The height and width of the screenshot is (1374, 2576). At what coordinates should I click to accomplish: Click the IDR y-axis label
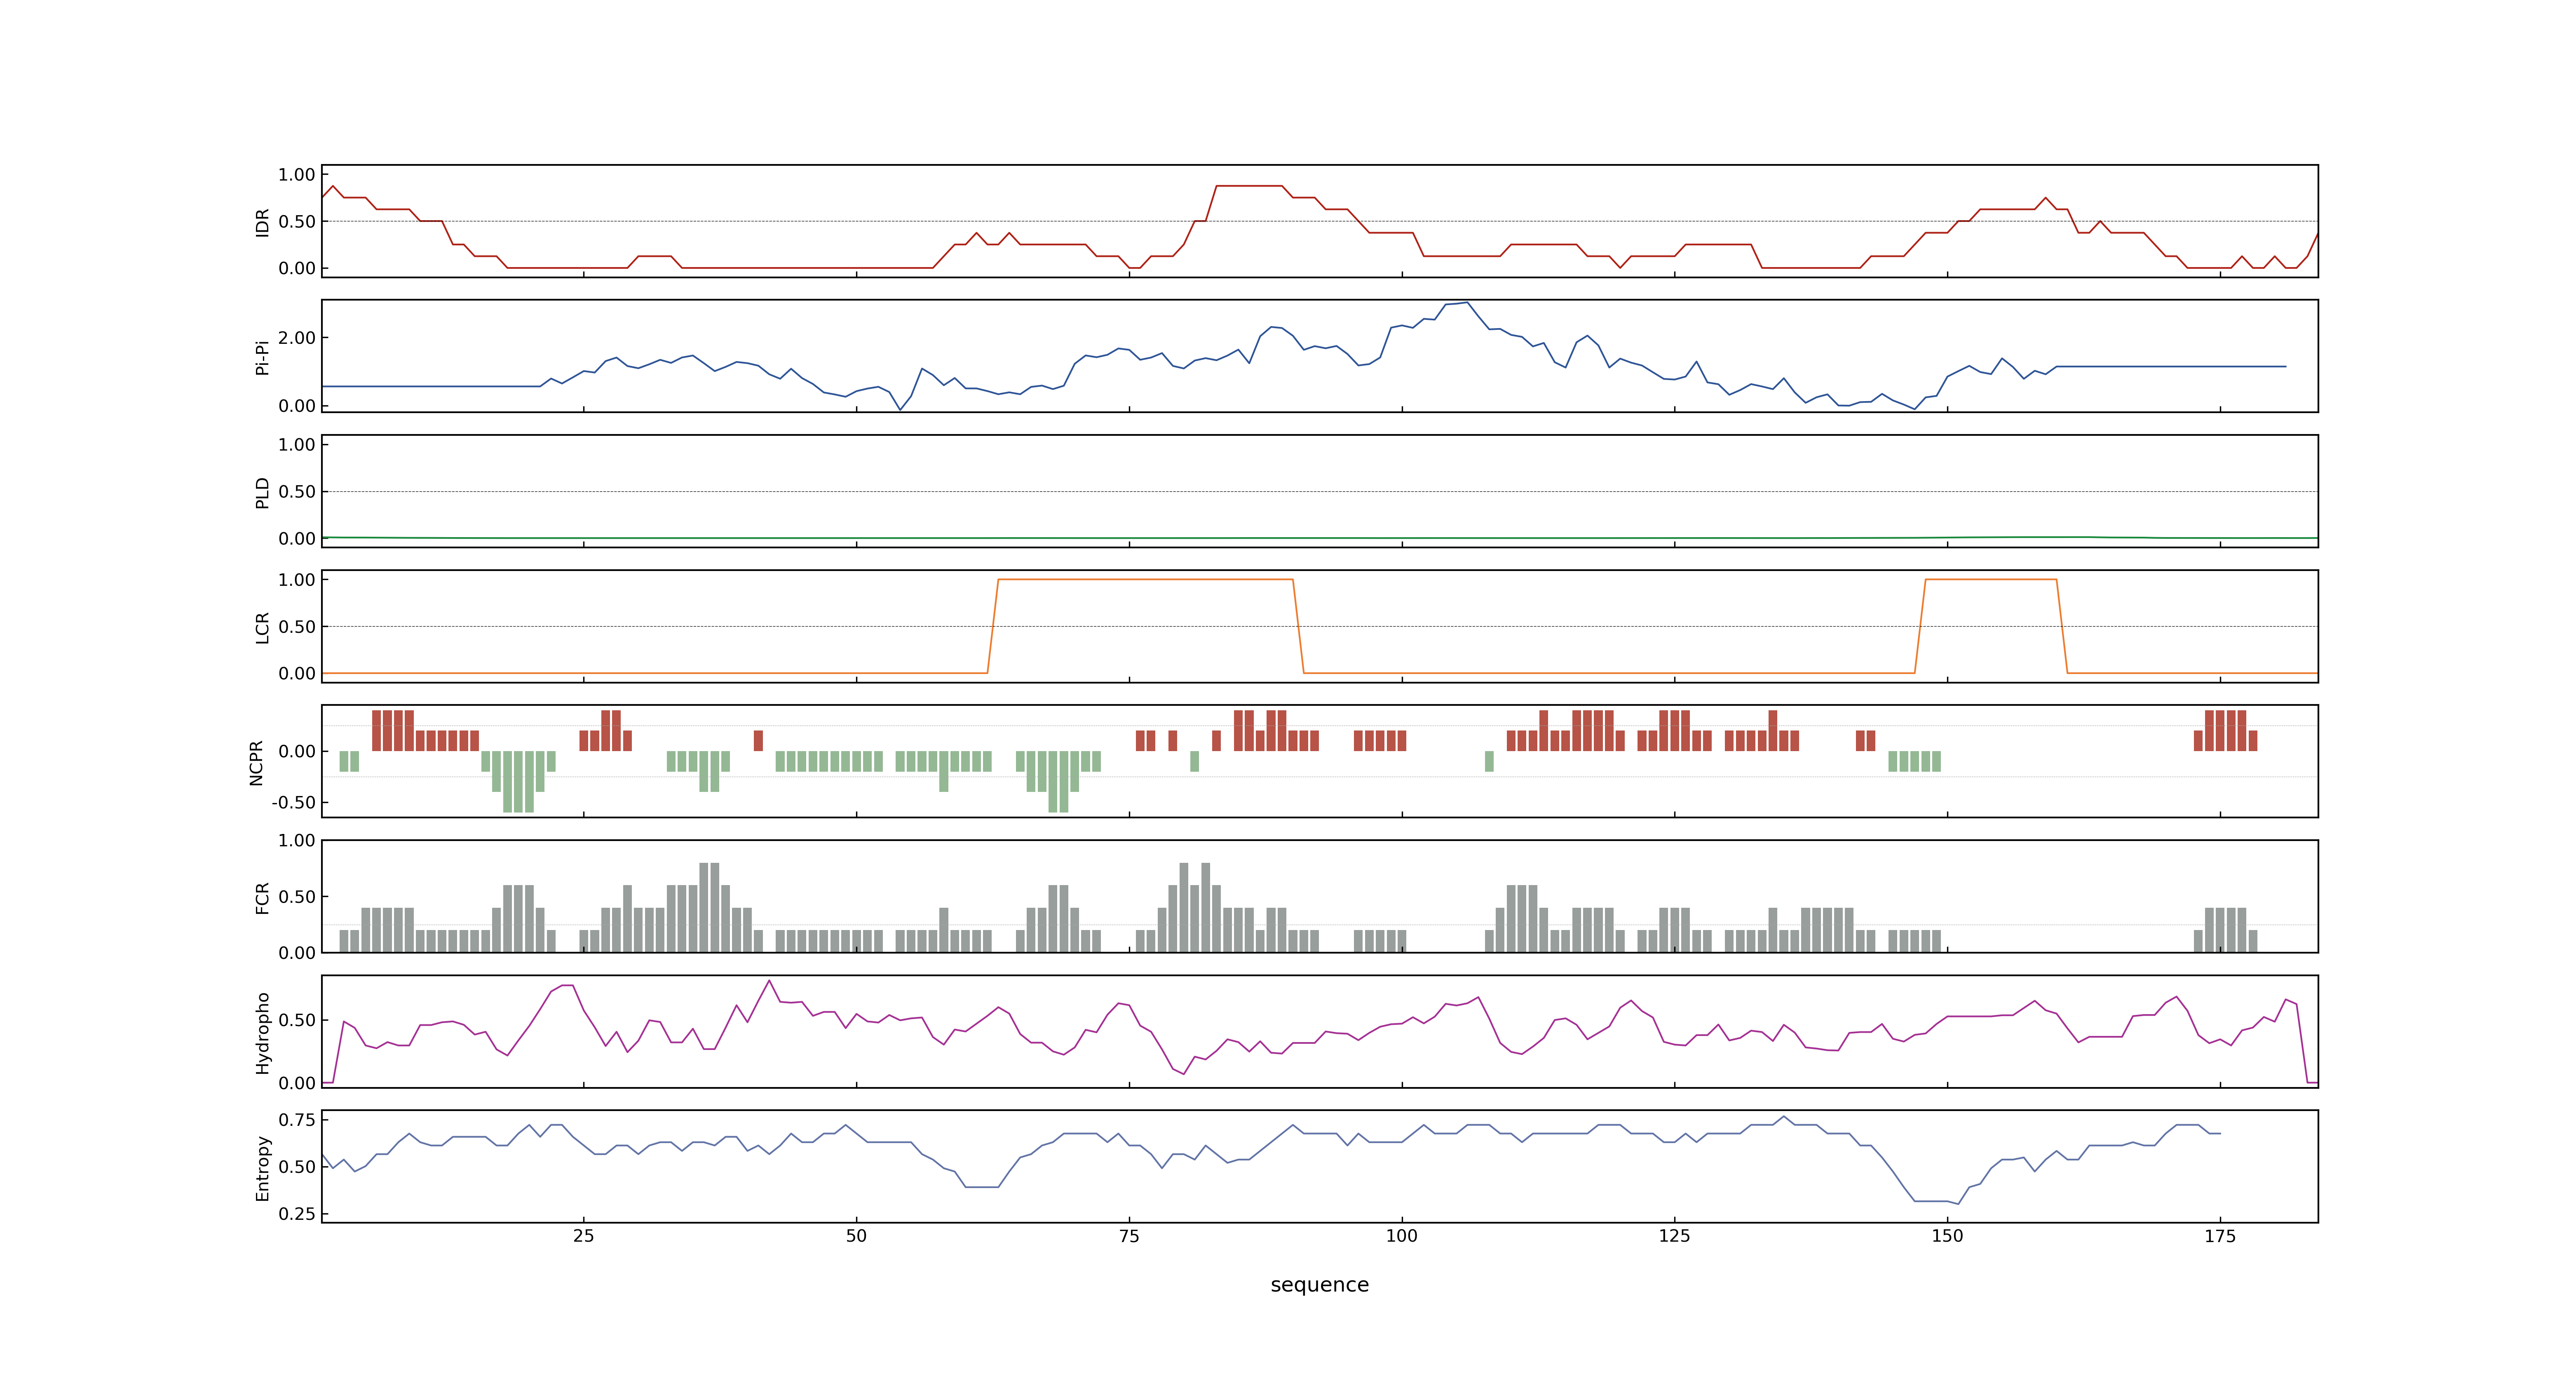262,222
